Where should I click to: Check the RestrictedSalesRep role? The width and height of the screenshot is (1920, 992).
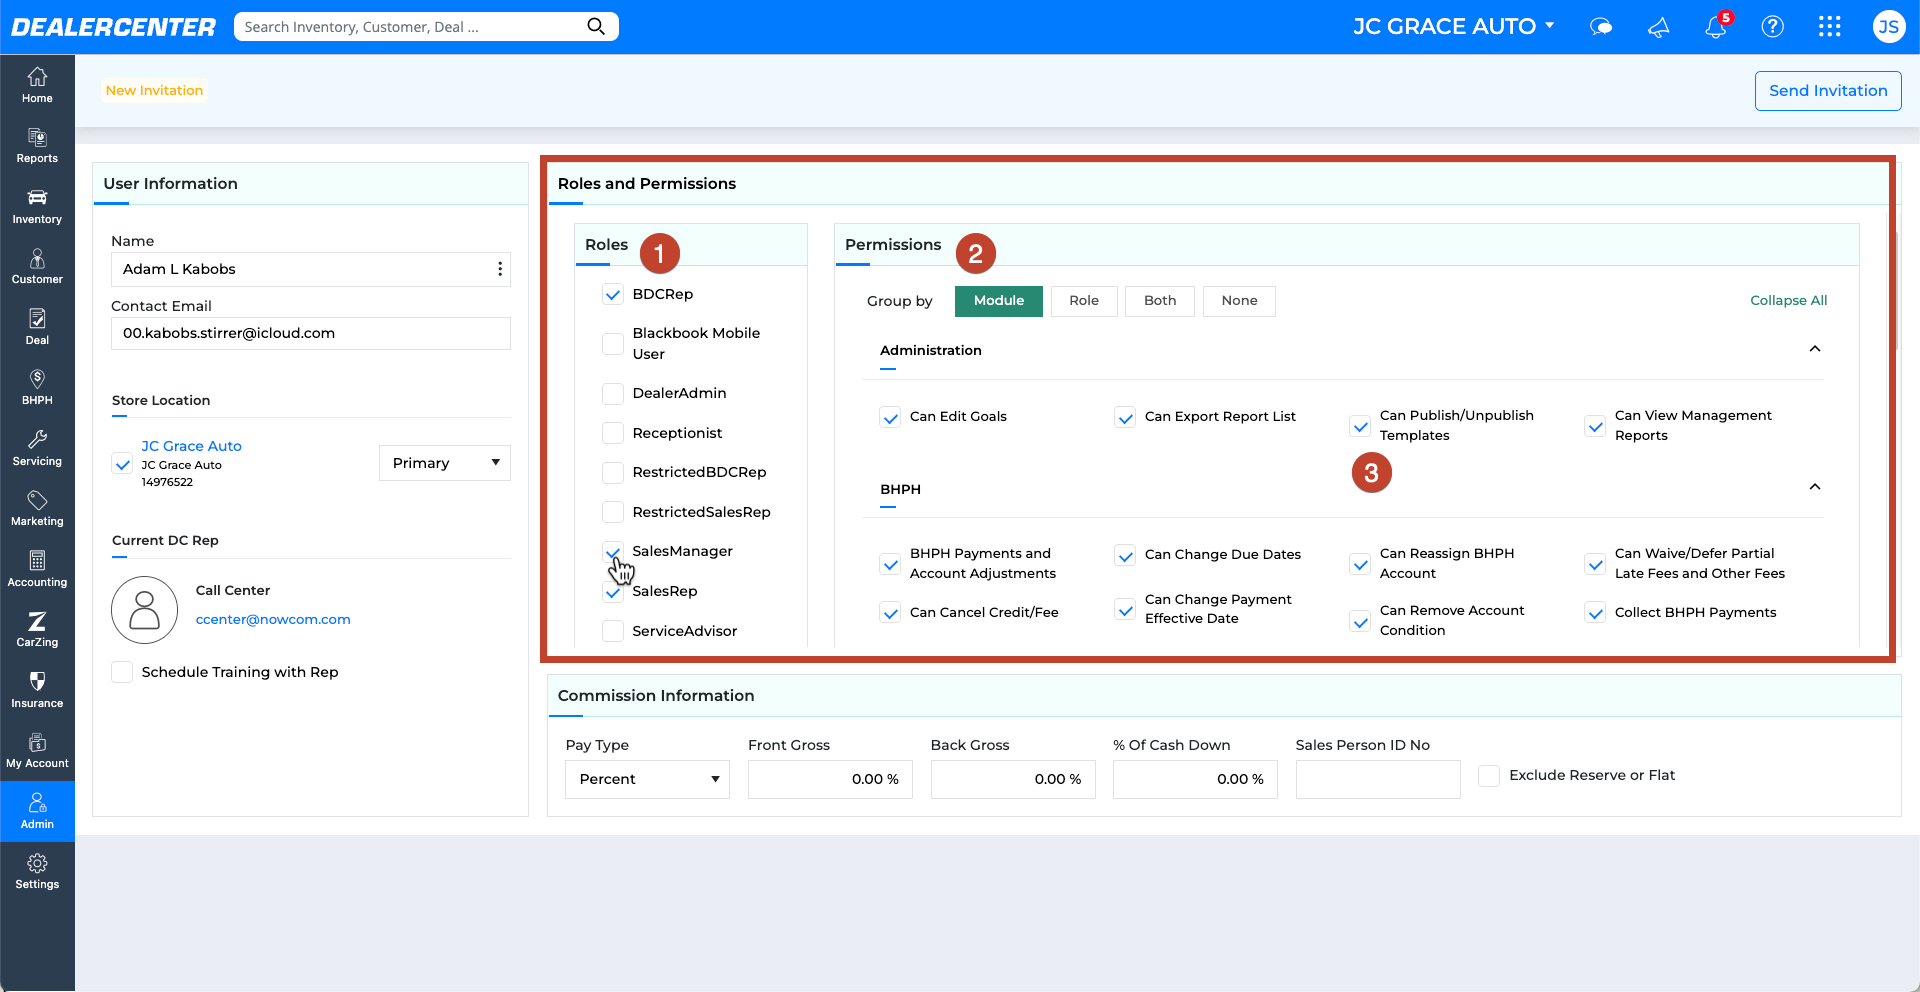click(x=613, y=512)
